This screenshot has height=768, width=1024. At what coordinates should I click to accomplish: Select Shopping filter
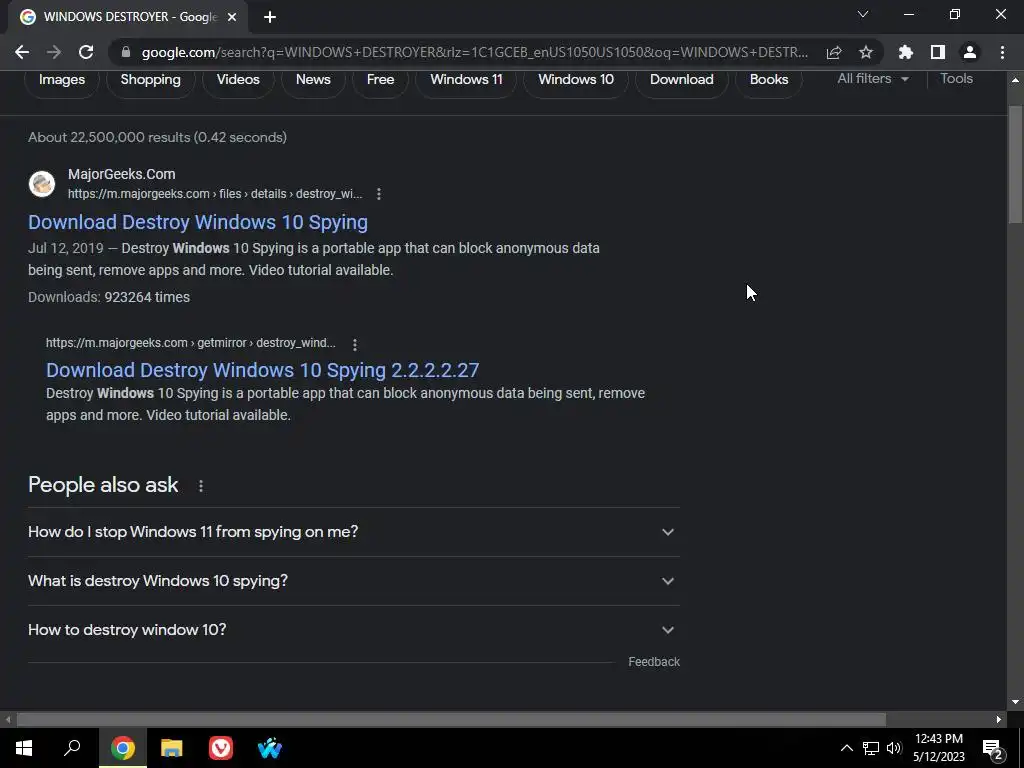[150, 80]
